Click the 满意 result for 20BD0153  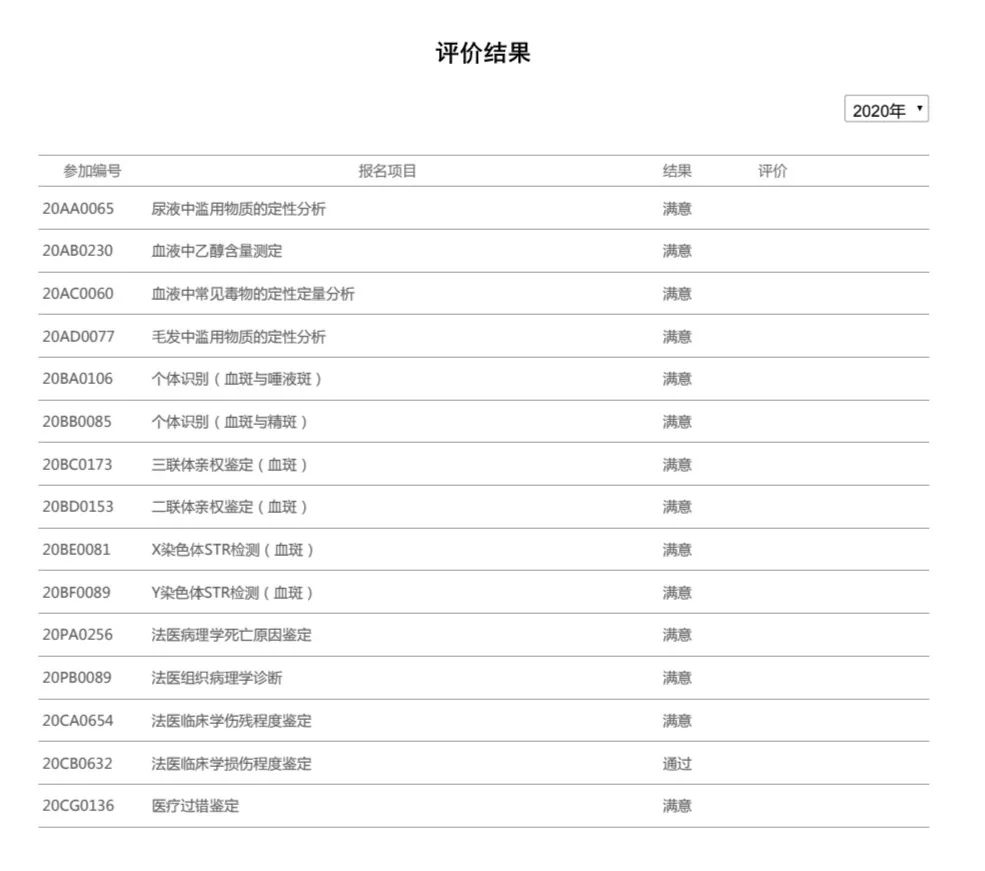(677, 507)
